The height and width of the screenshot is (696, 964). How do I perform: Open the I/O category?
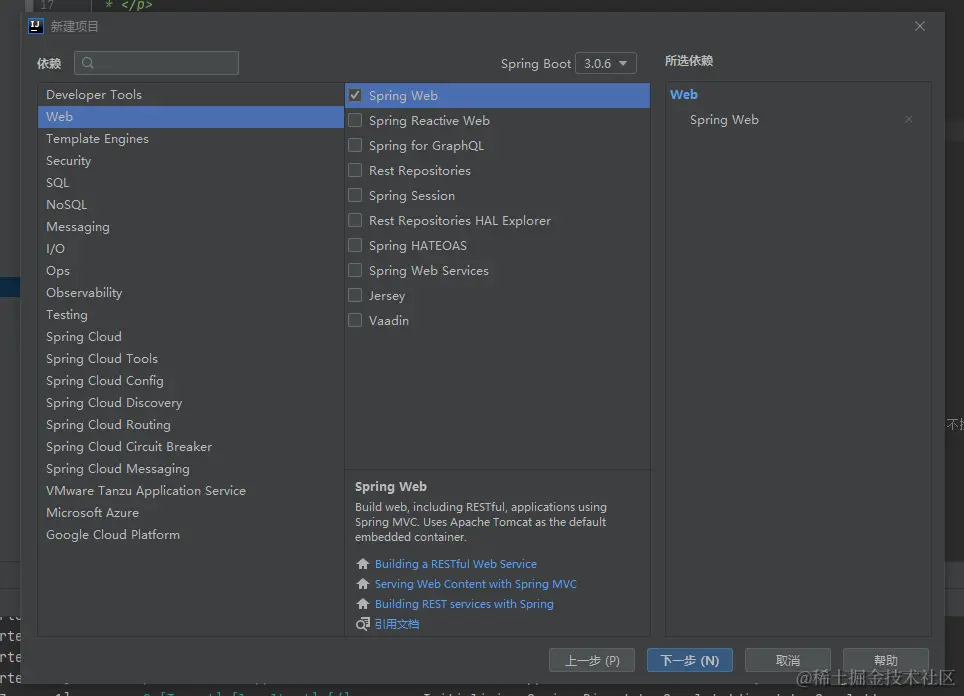pyautogui.click(x=191, y=249)
